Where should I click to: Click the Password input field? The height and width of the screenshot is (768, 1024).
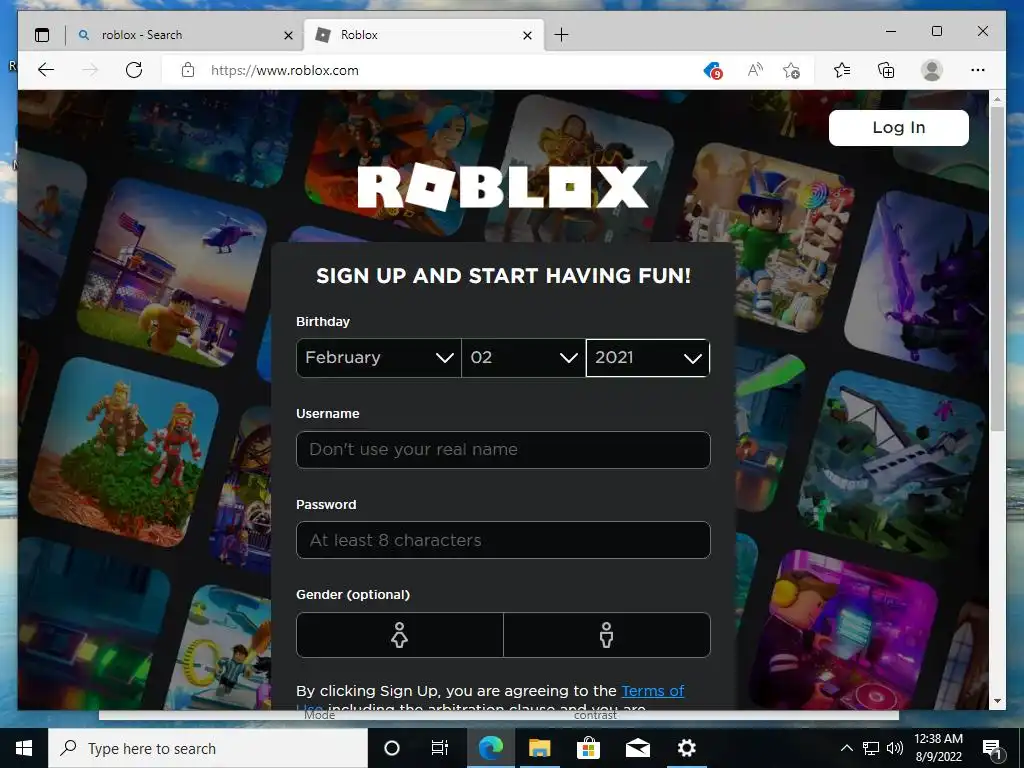click(503, 540)
